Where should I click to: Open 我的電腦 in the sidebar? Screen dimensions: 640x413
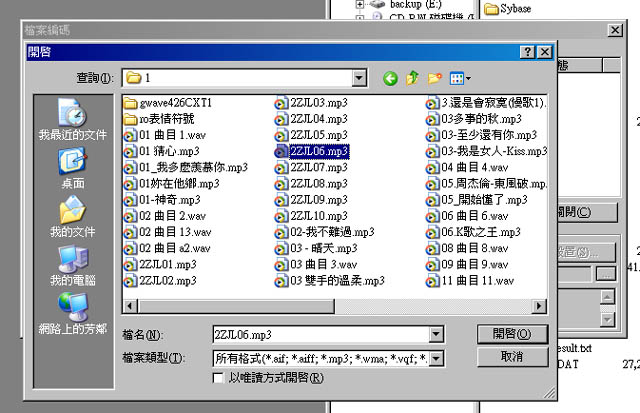pos(73,265)
